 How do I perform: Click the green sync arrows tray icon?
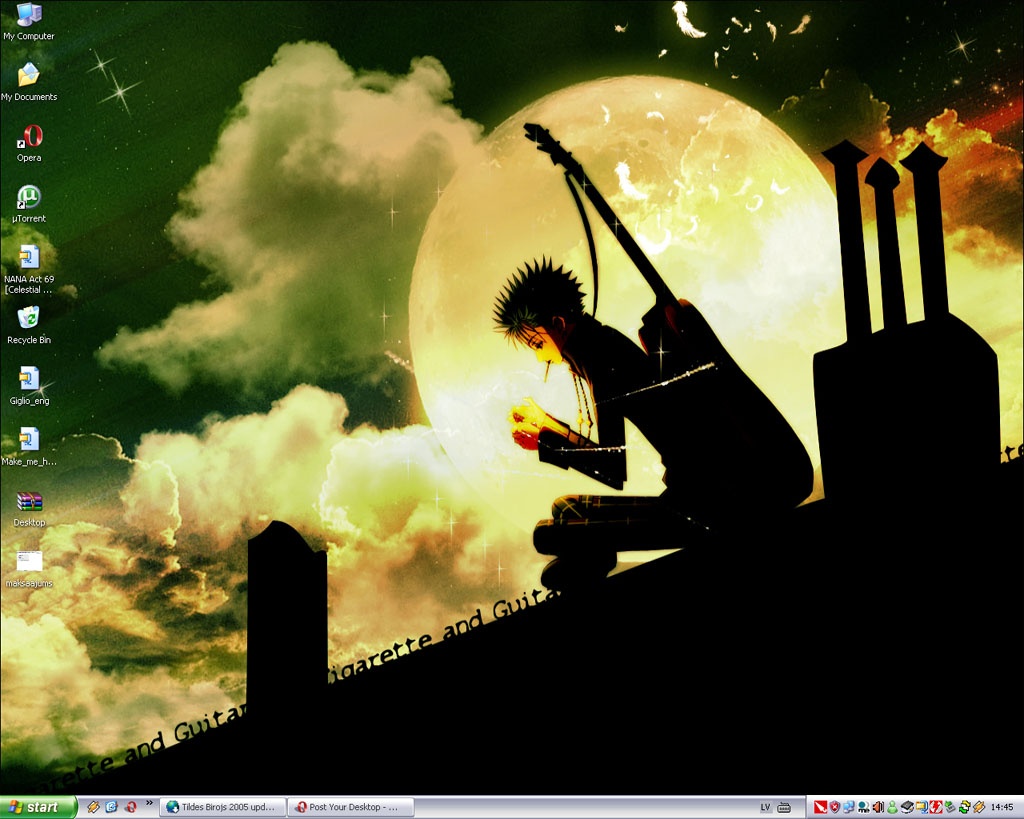[x=965, y=807]
